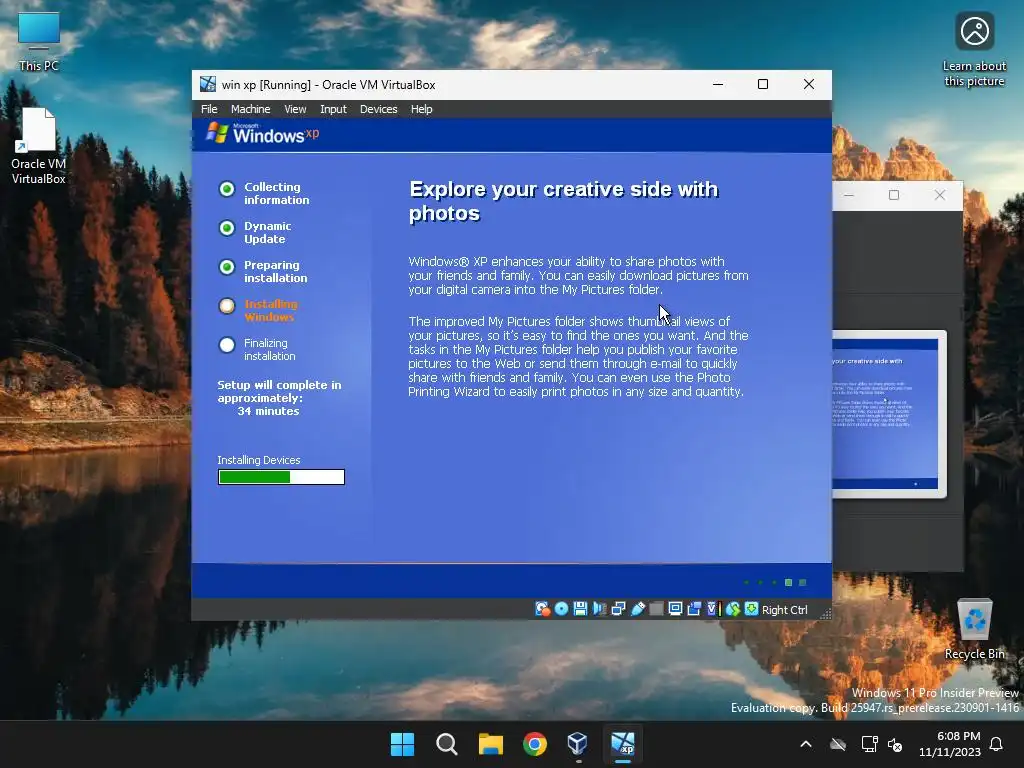This screenshot has width=1024, height=768.
Task: Open the audio status icon in VirtualBox
Action: tap(599, 609)
